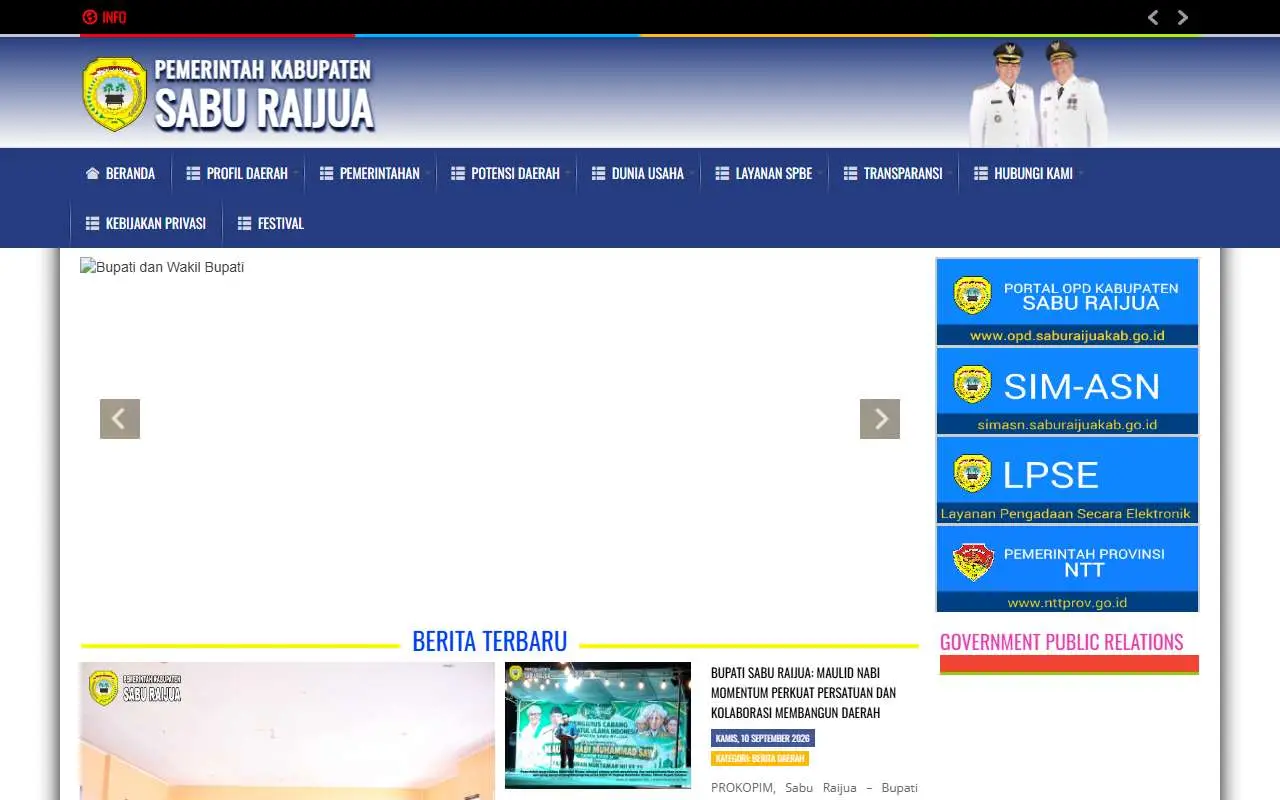
Task: Expand the Pemerintahan submenu arrow
Action: [428, 174]
